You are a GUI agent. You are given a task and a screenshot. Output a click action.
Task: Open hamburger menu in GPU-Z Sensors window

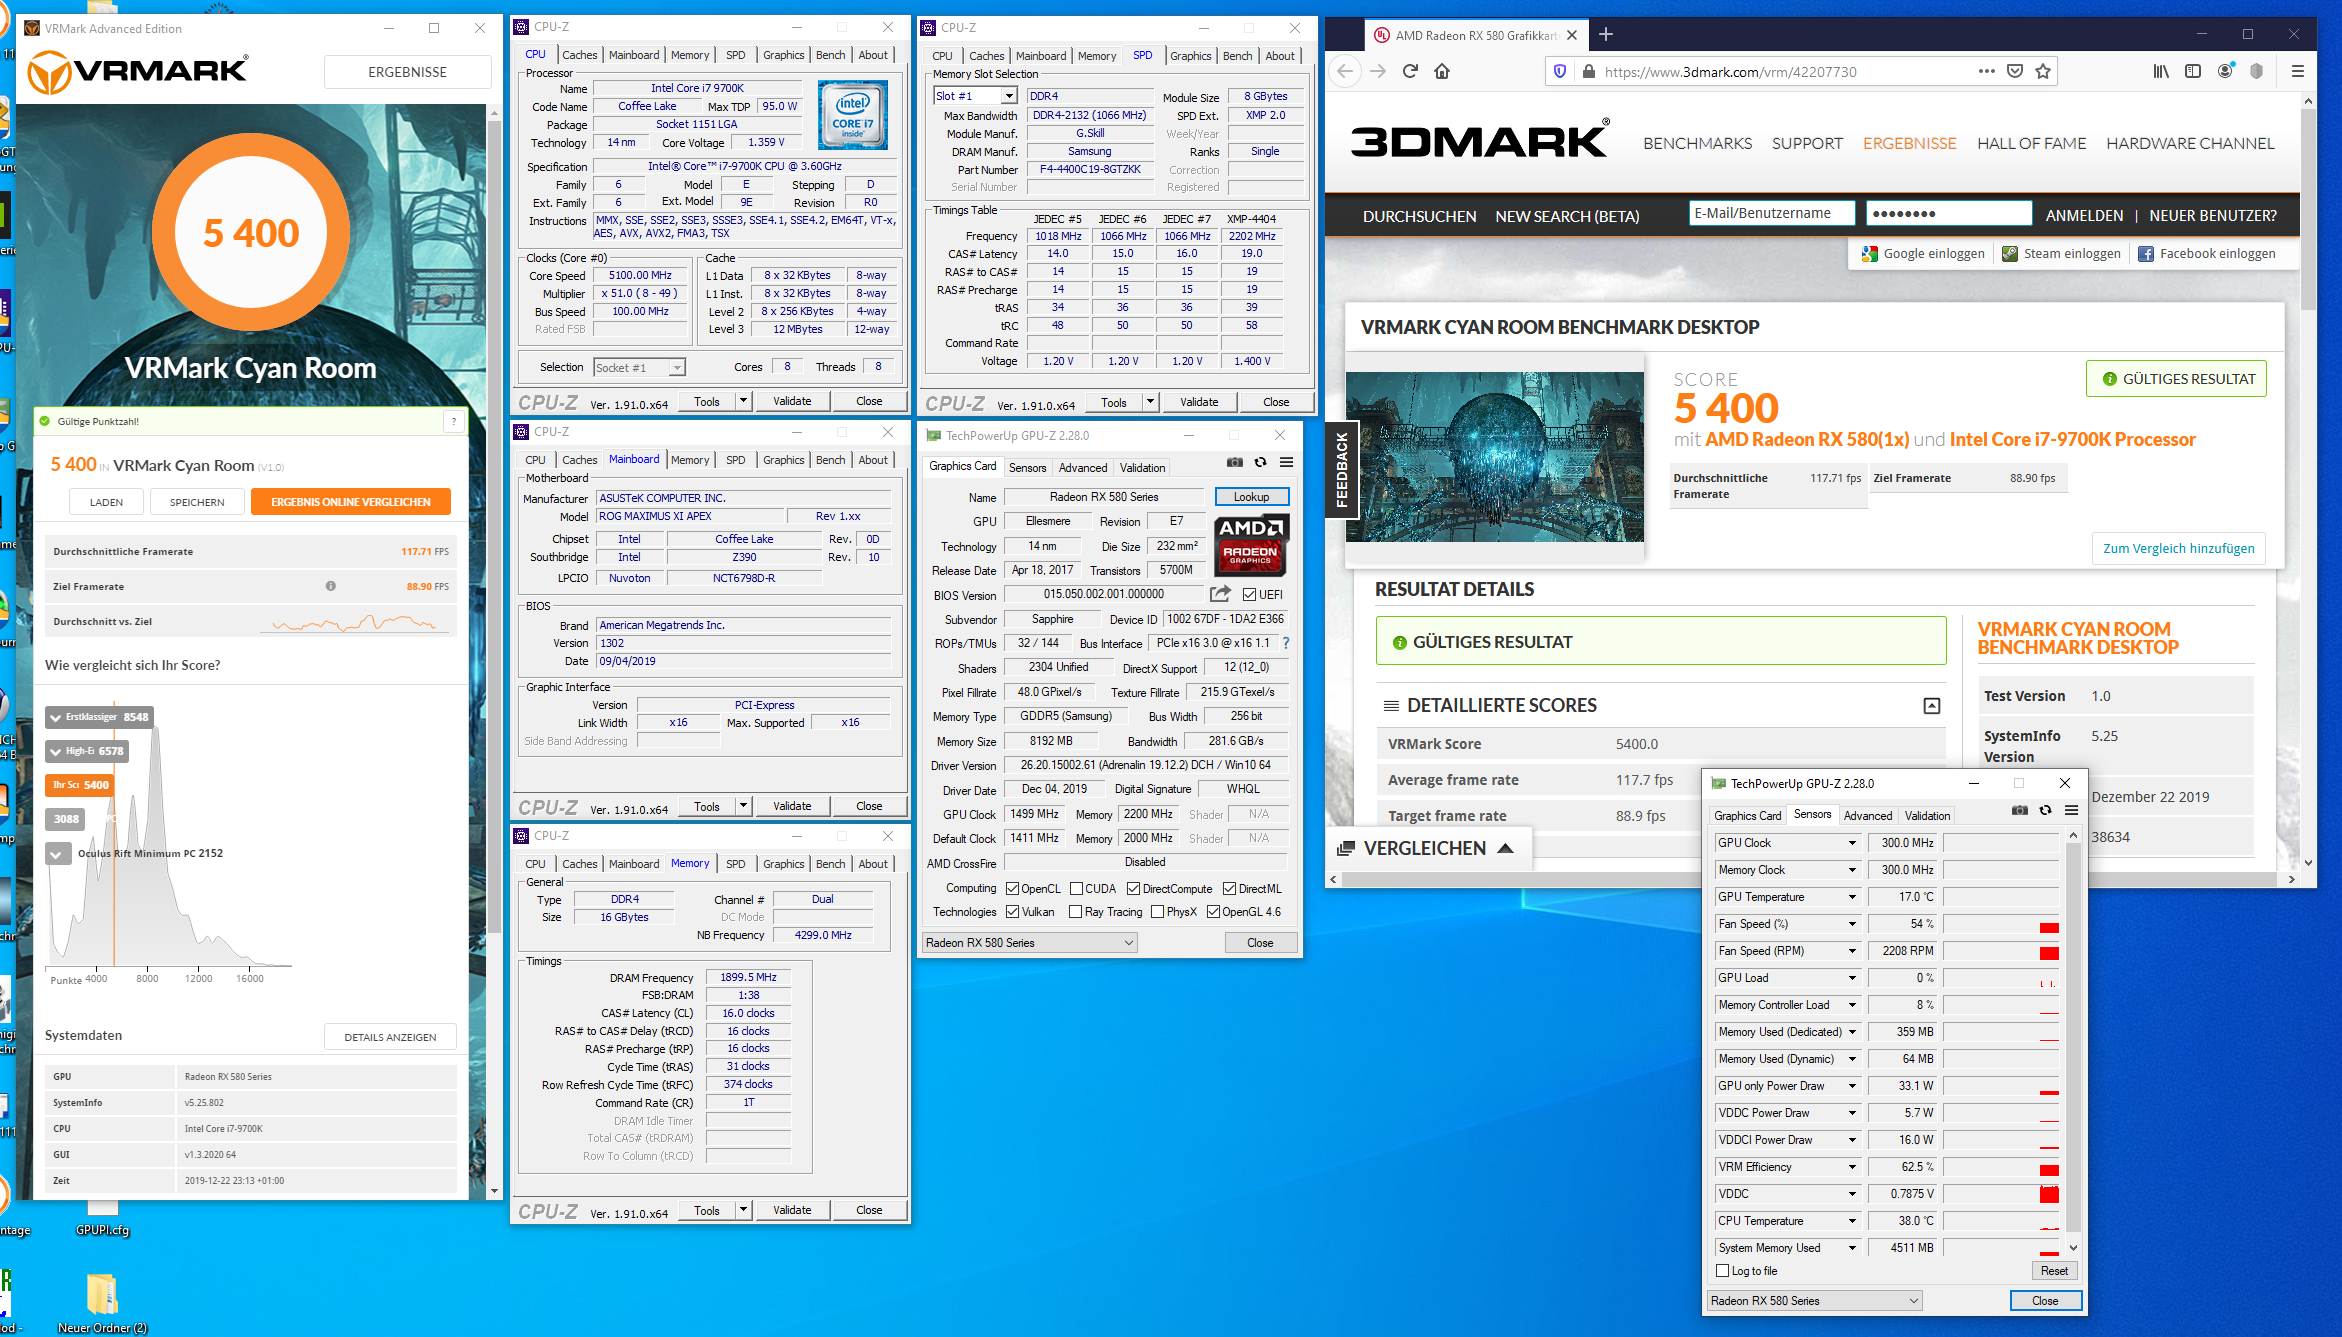[x=2071, y=810]
